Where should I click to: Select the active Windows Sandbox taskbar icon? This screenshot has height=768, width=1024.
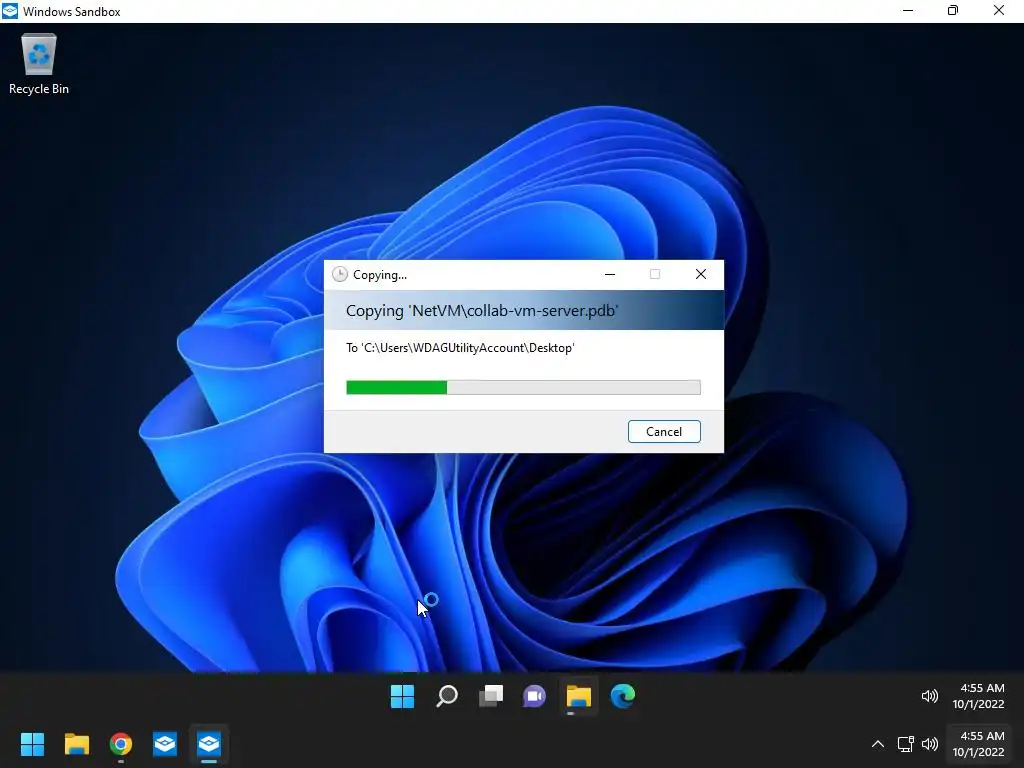coord(209,744)
